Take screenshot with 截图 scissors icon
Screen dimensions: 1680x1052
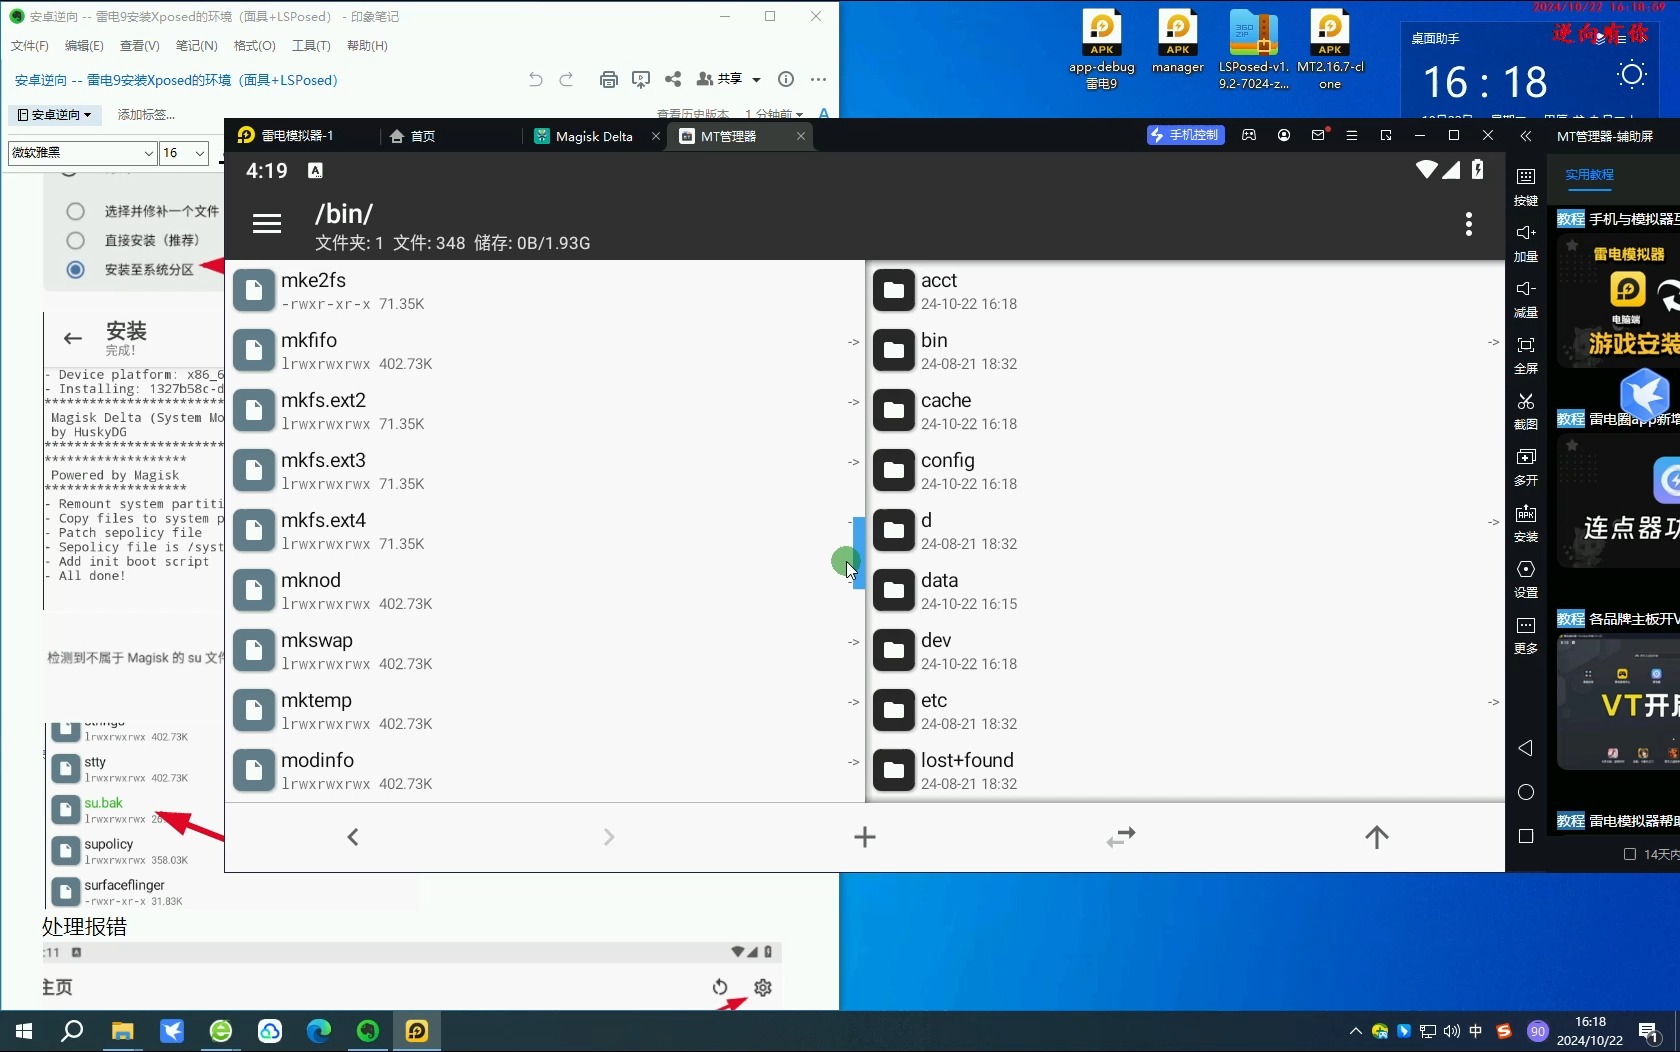click(x=1526, y=411)
